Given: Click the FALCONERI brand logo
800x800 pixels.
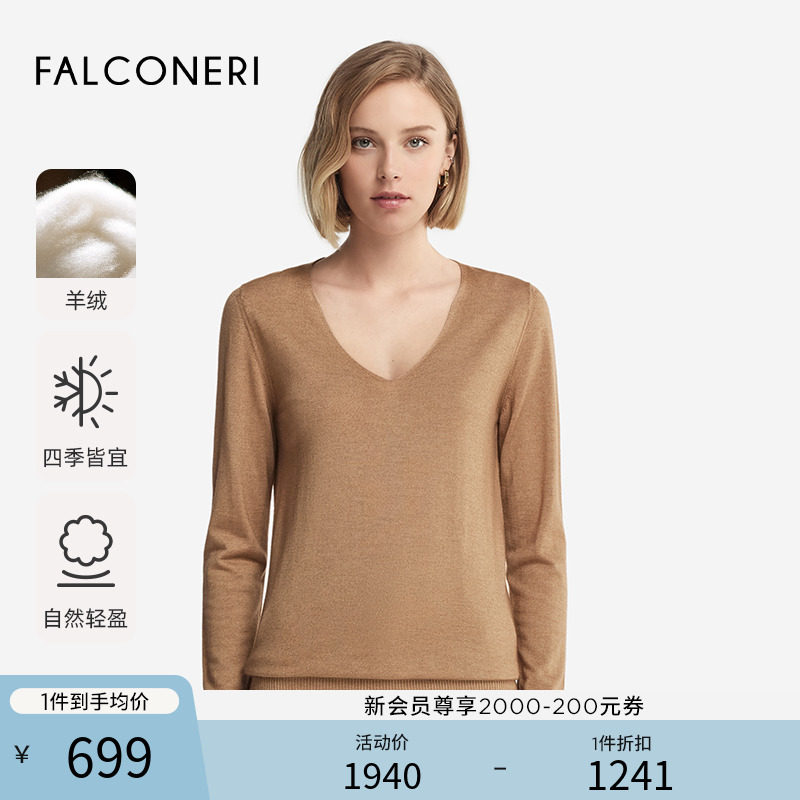Looking at the screenshot, I should point(147,71).
